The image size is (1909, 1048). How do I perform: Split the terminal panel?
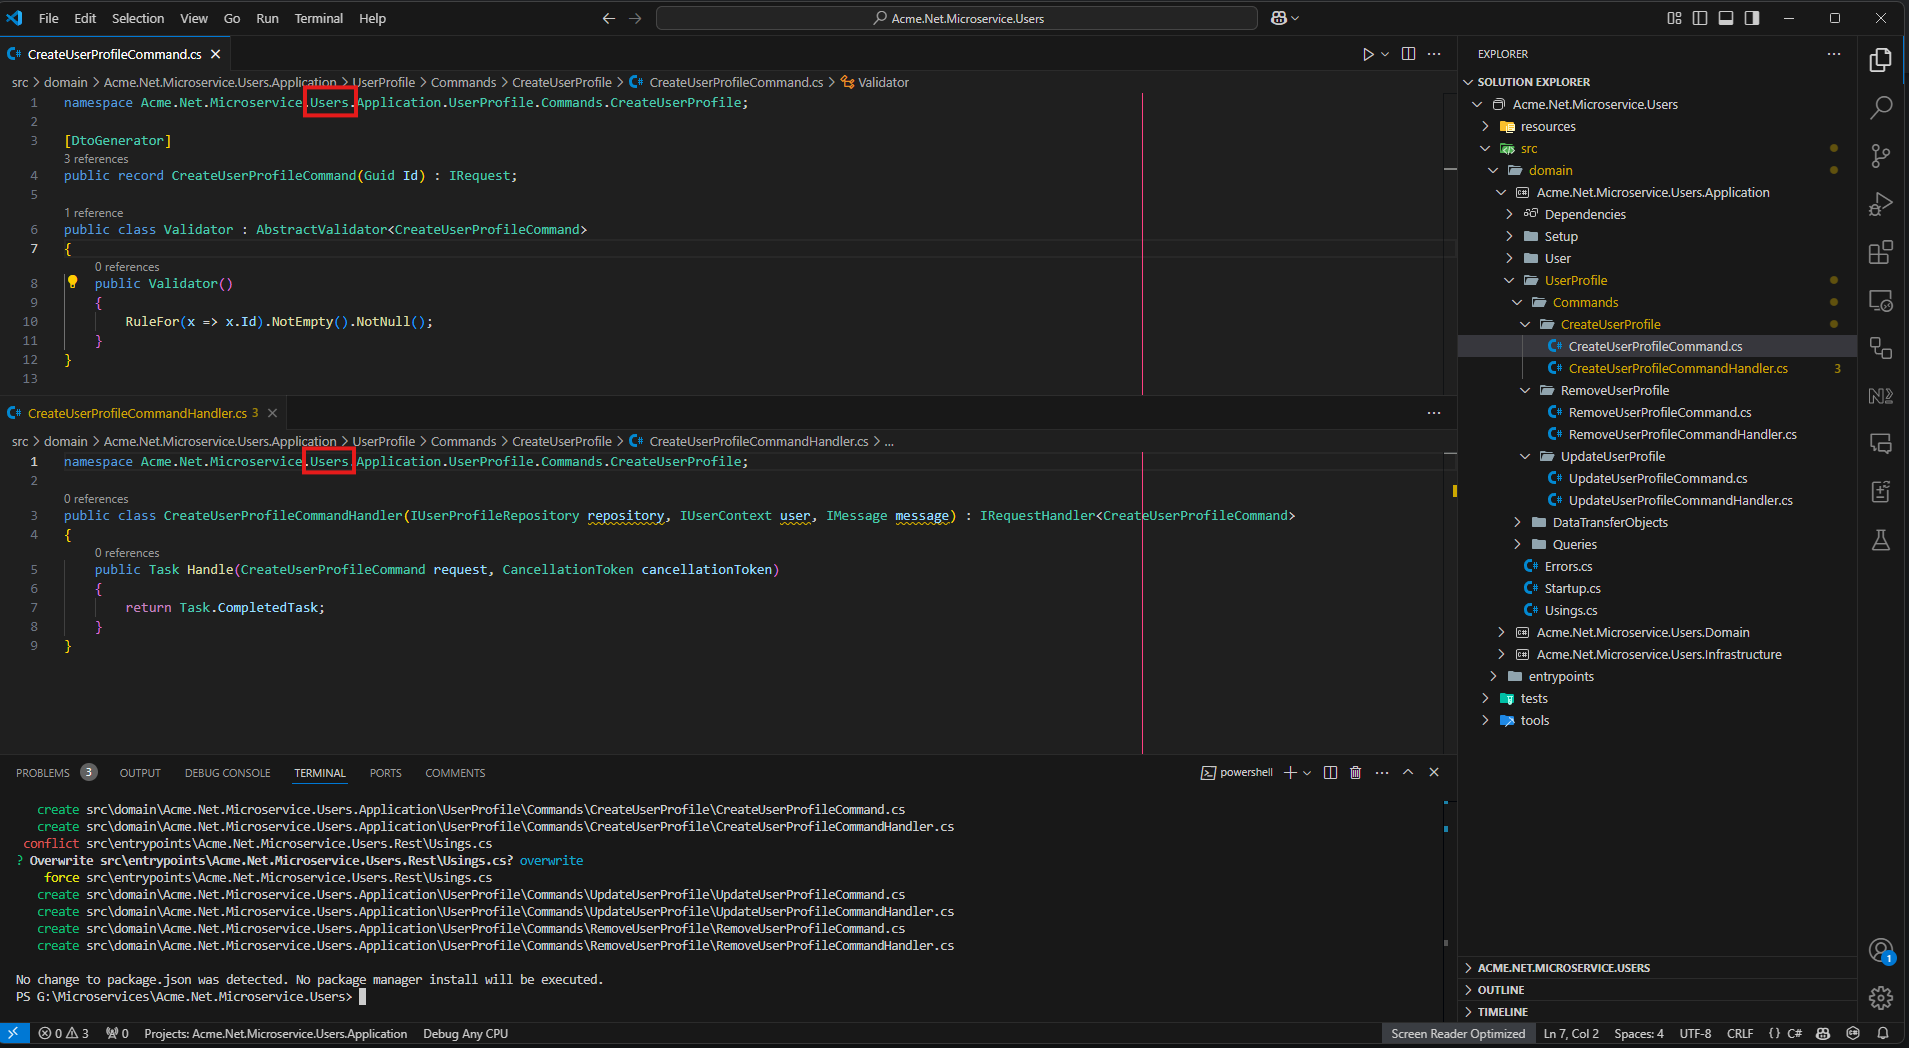tap(1330, 772)
